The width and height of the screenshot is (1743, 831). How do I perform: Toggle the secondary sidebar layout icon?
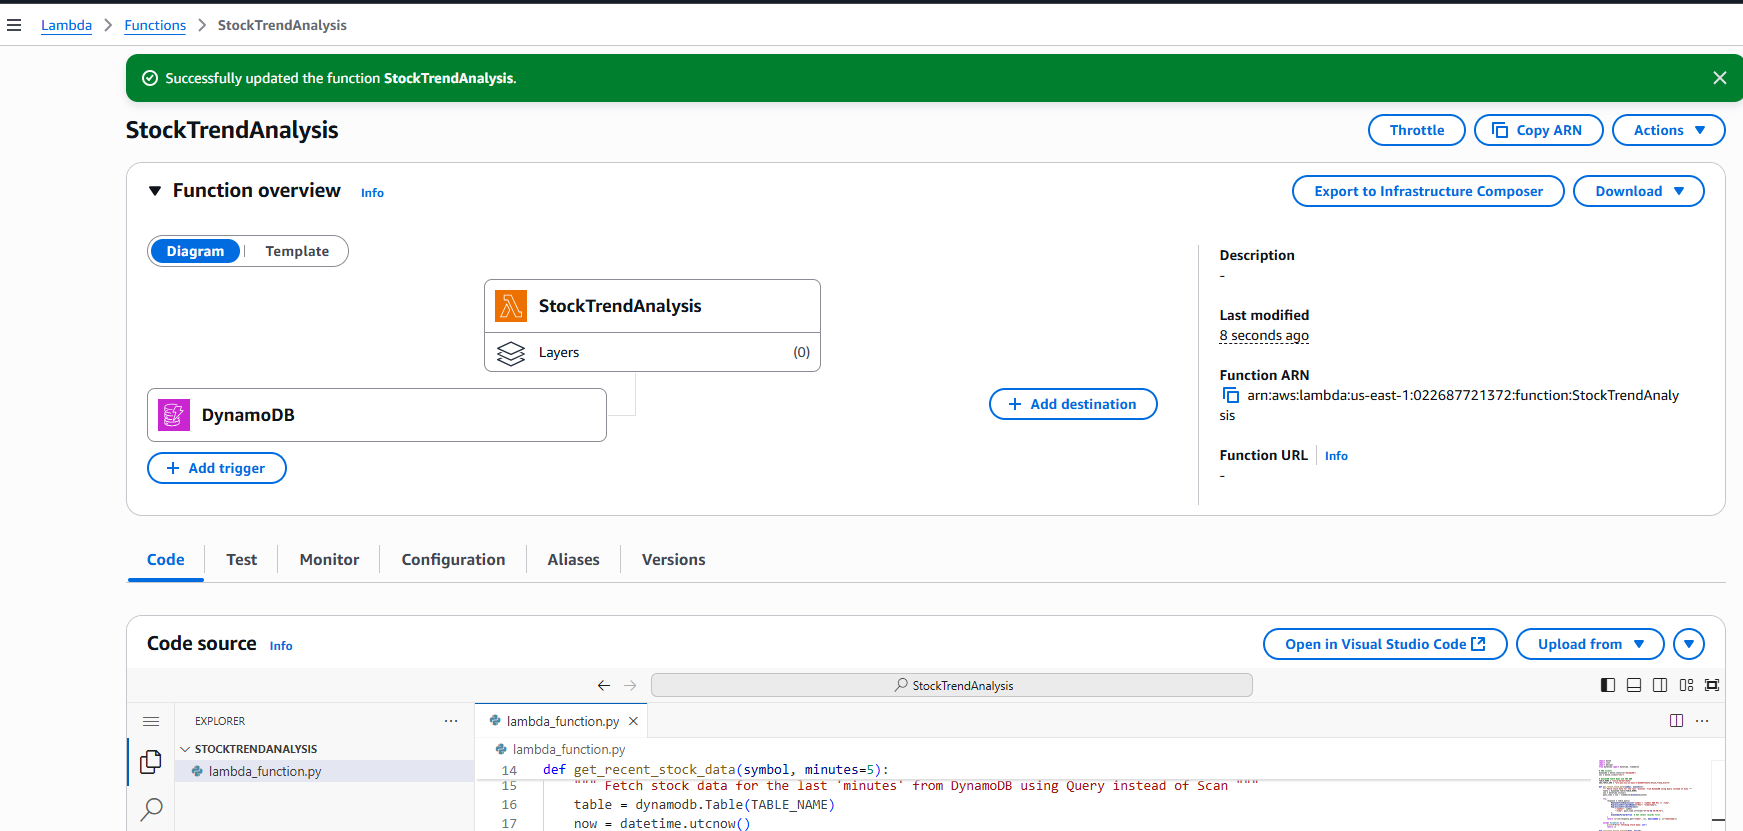click(1660, 685)
